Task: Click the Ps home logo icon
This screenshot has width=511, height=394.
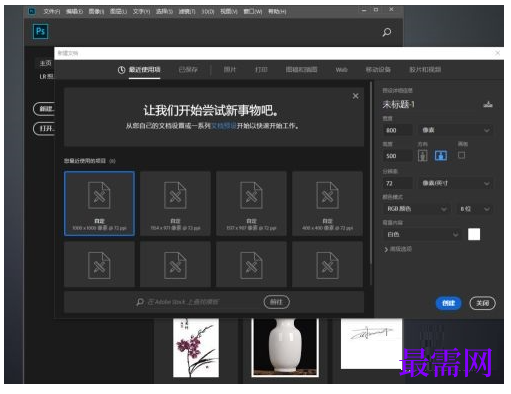Action: point(40,32)
